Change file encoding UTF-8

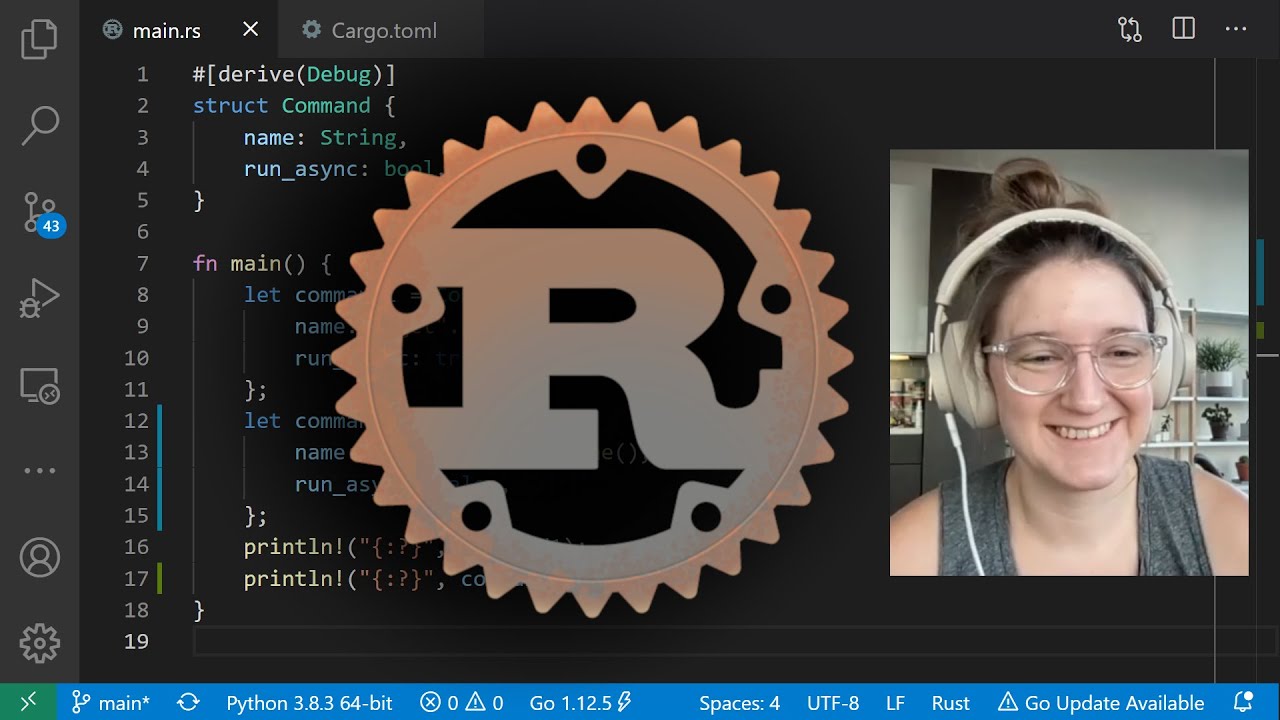coord(833,703)
